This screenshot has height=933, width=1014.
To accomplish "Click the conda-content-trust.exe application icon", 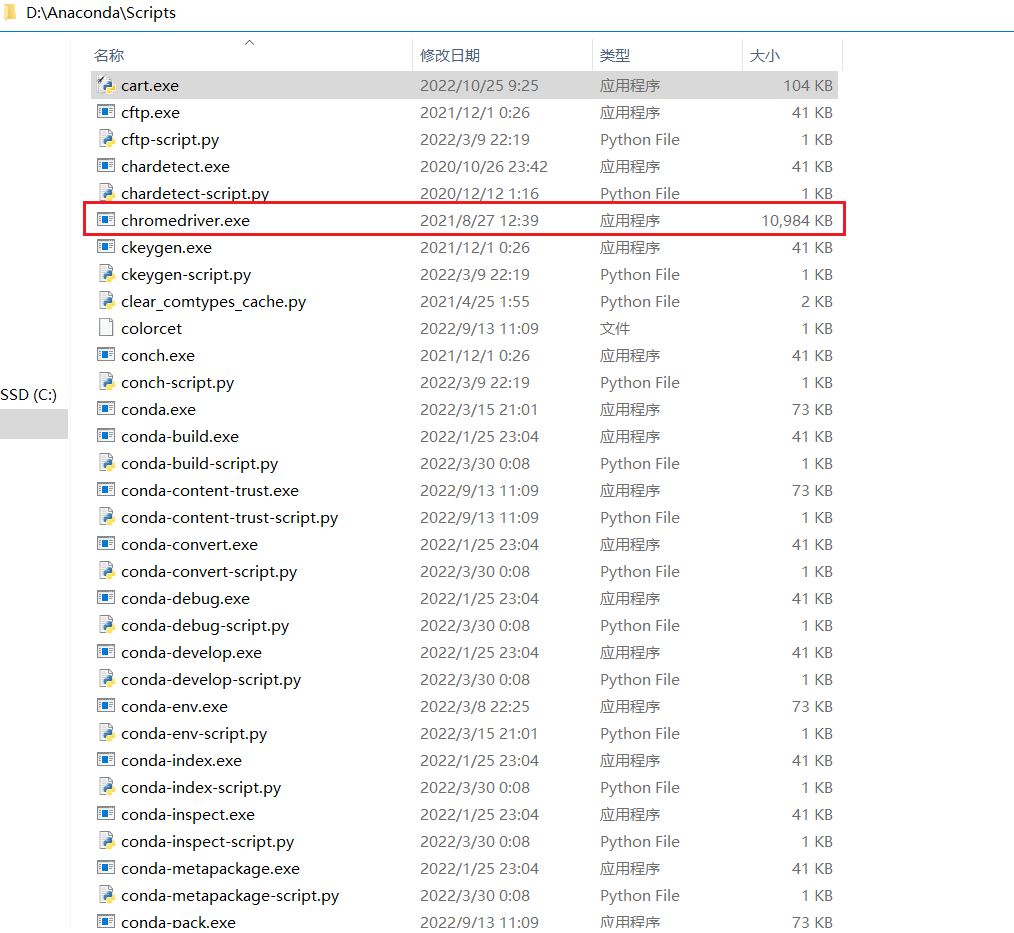I will 105,490.
